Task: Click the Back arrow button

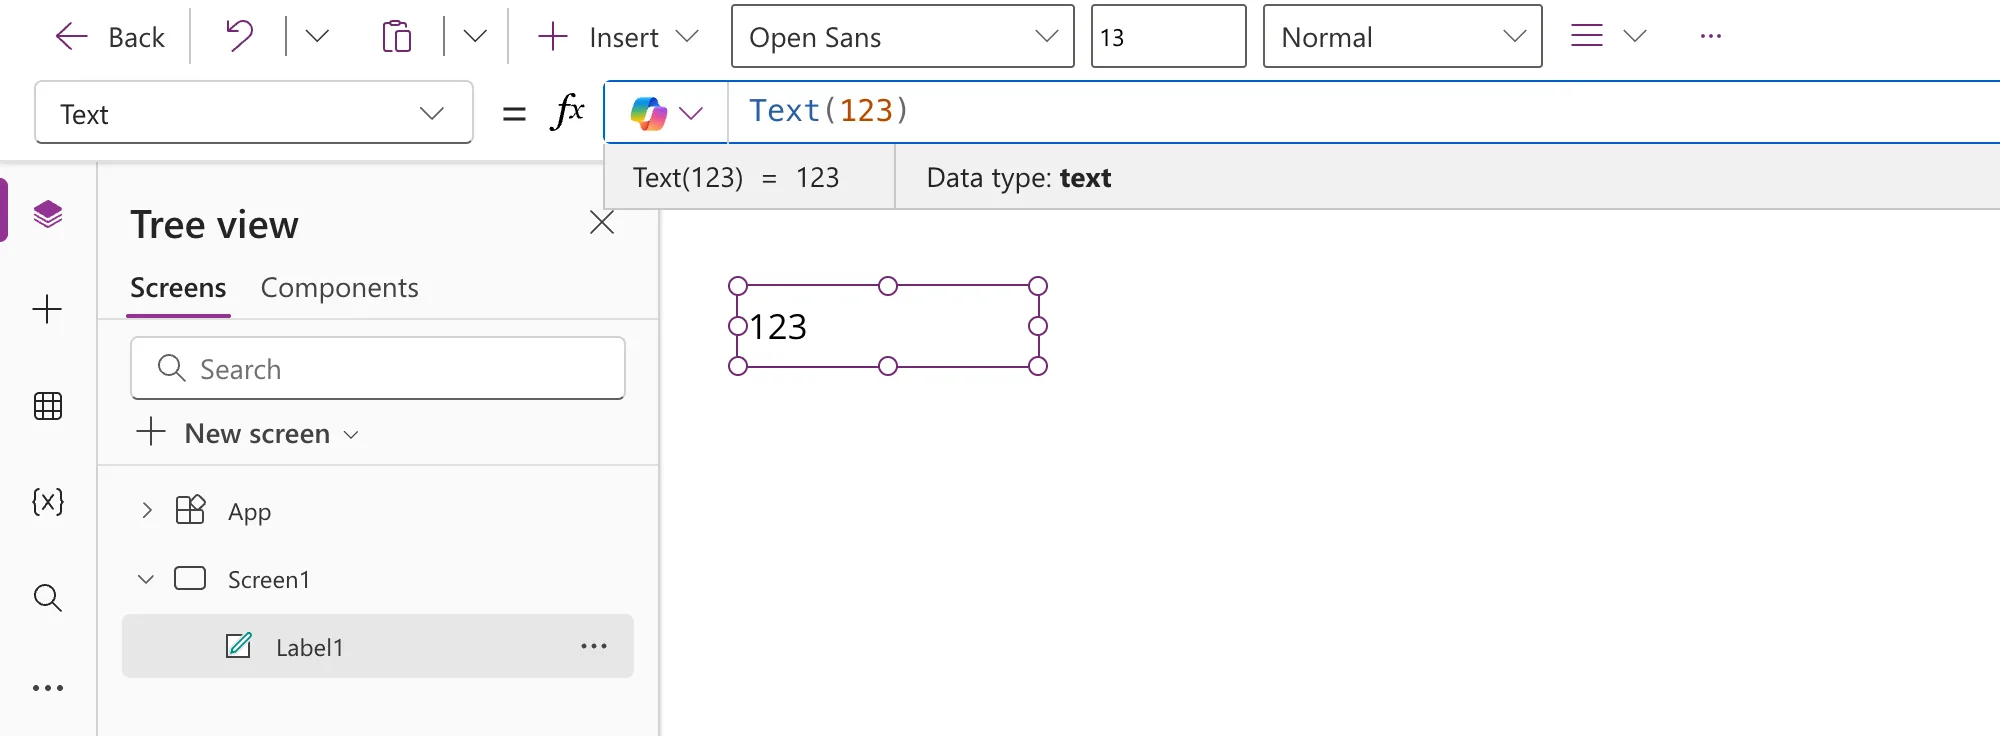Action: pos(109,37)
